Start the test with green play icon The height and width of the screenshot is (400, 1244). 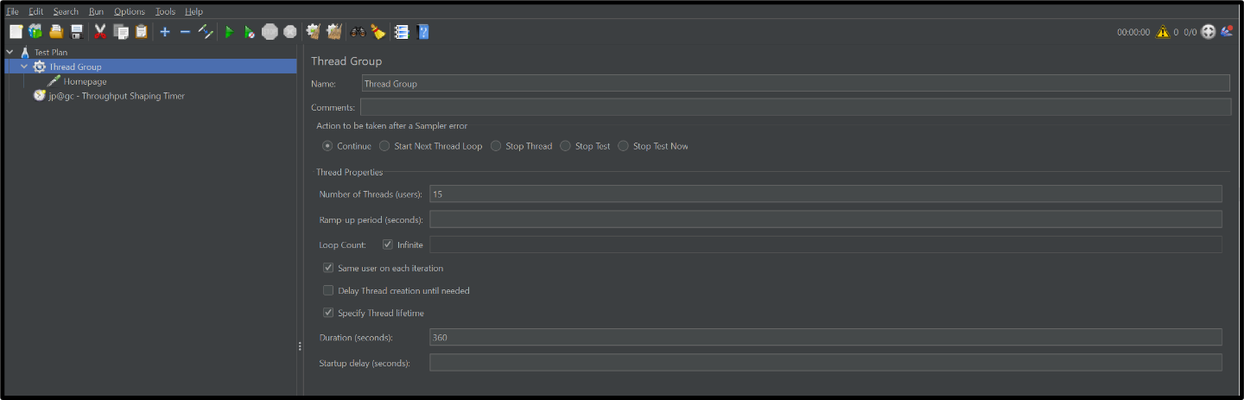click(229, 32)
